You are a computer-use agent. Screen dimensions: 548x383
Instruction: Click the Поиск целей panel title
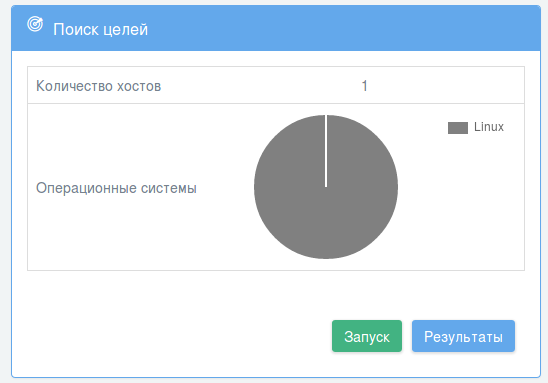(100, 29)
